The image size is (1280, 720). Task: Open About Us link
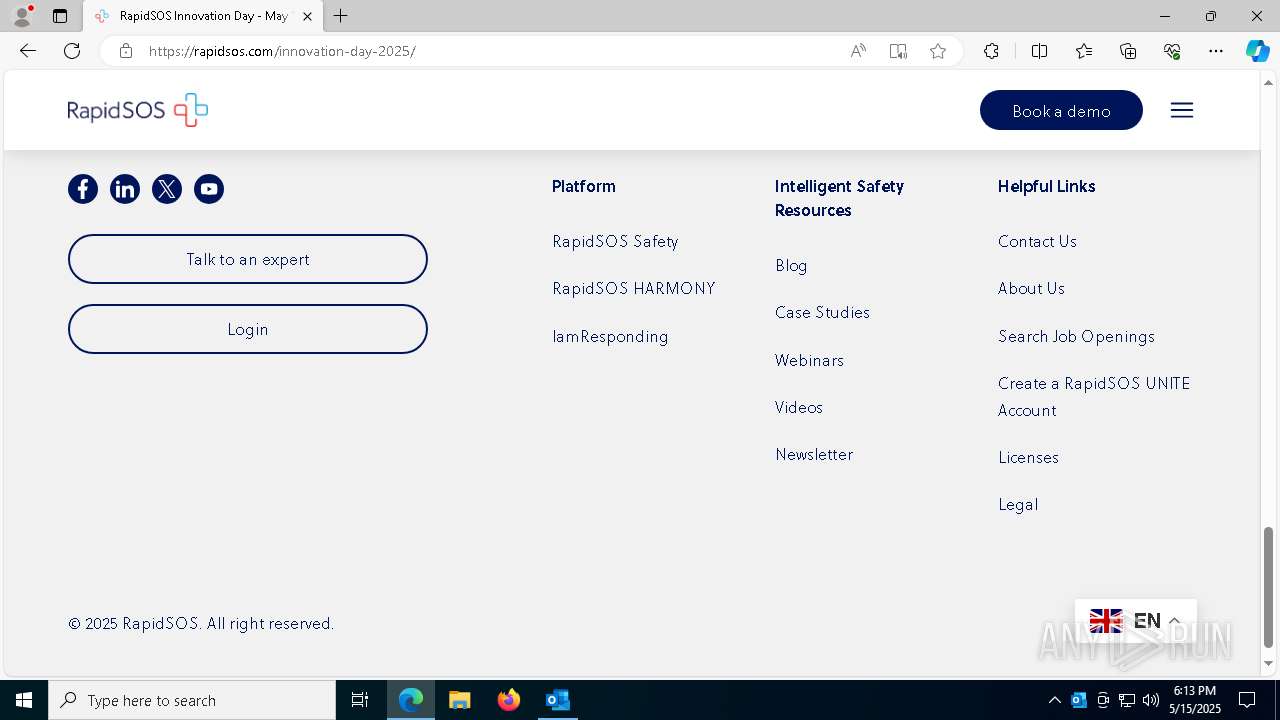(x=1031, y=288)
